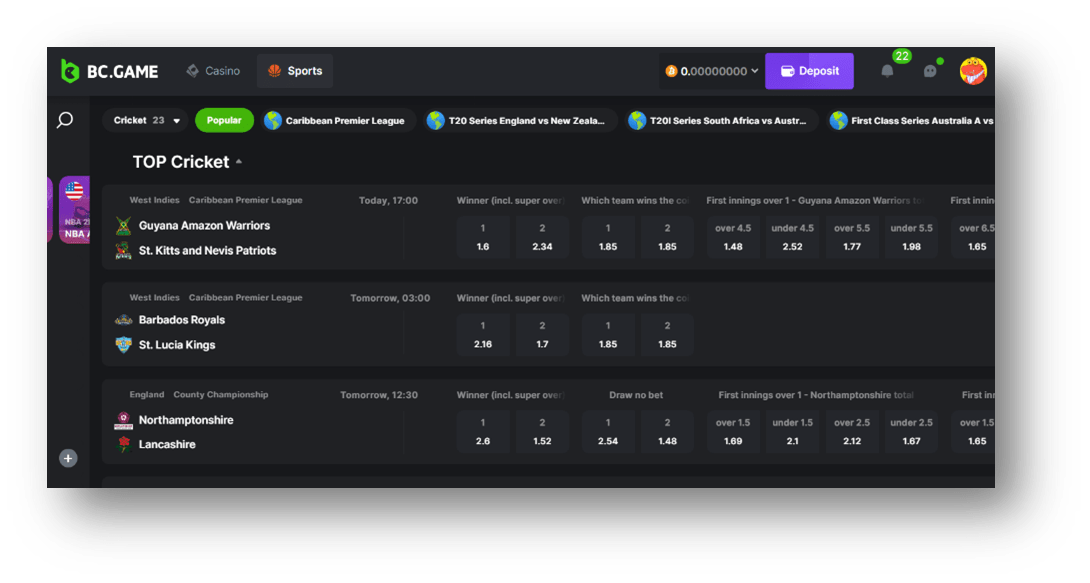
Task: Click St. Kitts and Nevis Patriots logo icon
Action: click(124, 250)
